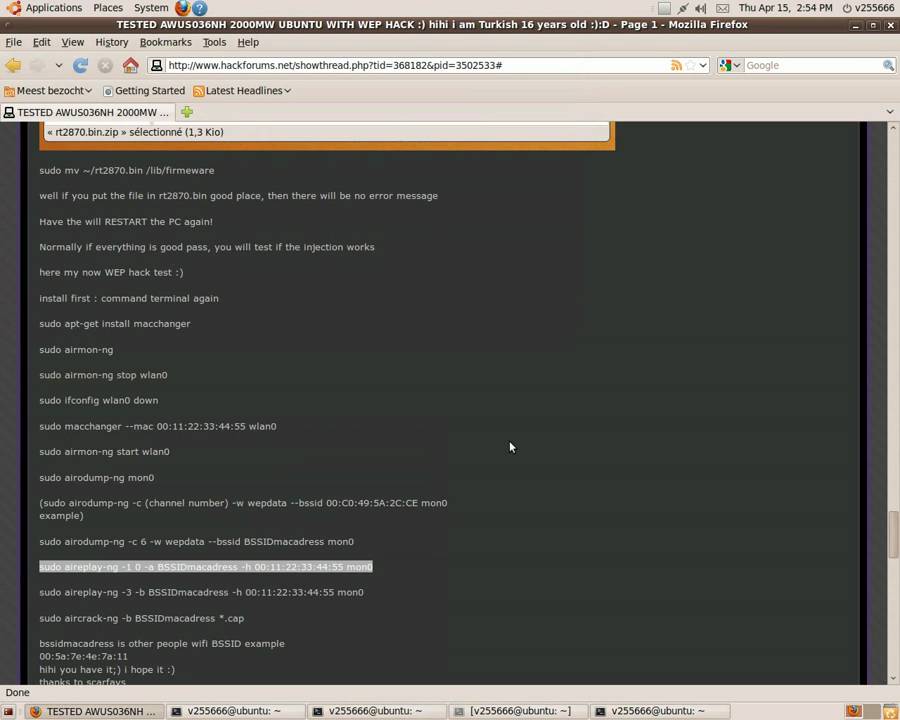Launch Firefox from the top panel icon

[183, 8]
